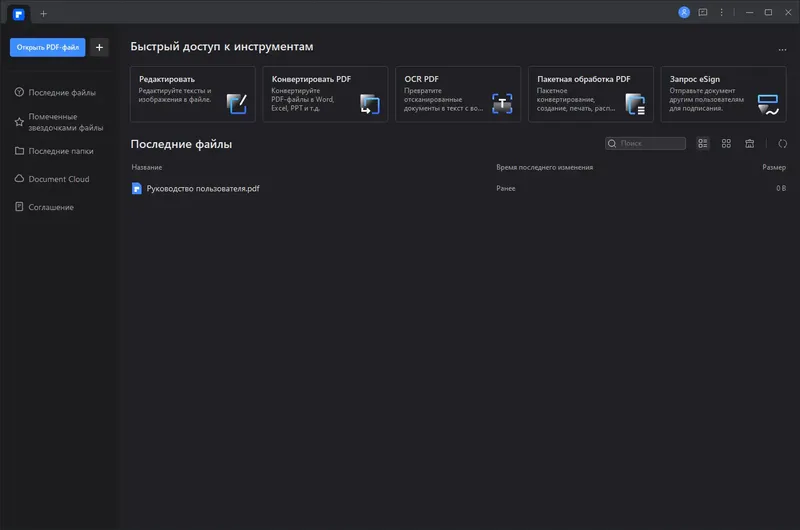Open the Конвертировать PDF card

pyautogui.click(x=326, y=94)
